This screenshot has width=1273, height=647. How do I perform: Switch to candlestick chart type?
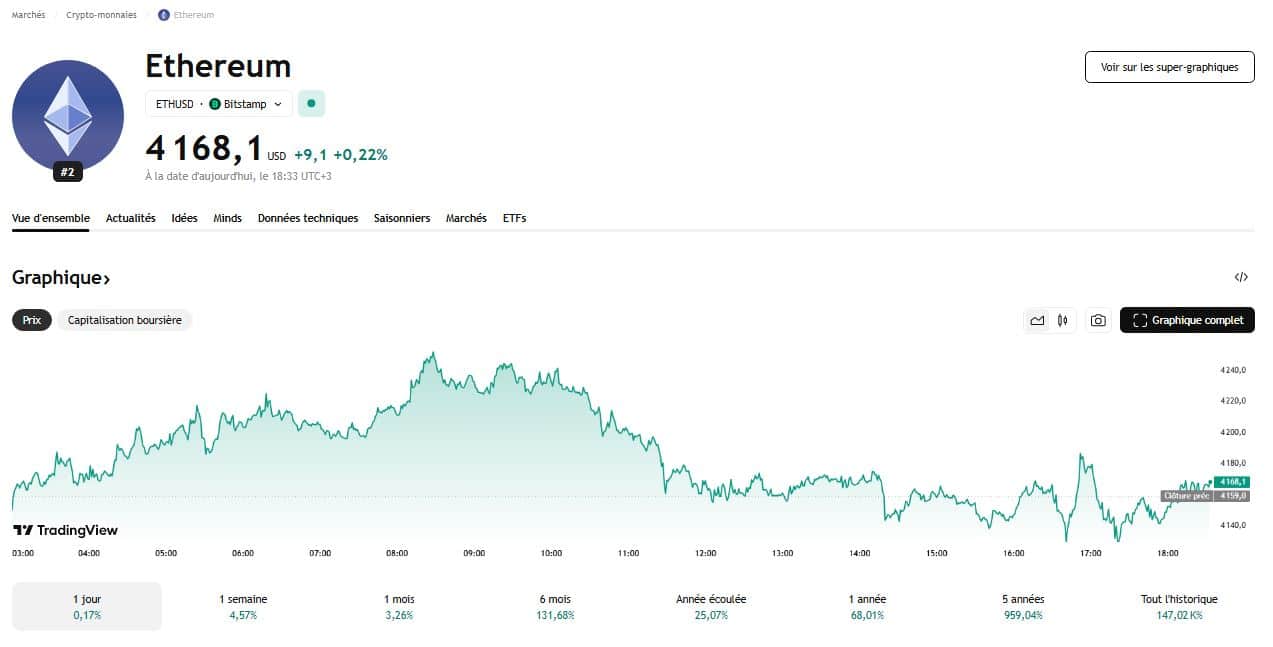pyautogui.click(x=1062, y=320)
